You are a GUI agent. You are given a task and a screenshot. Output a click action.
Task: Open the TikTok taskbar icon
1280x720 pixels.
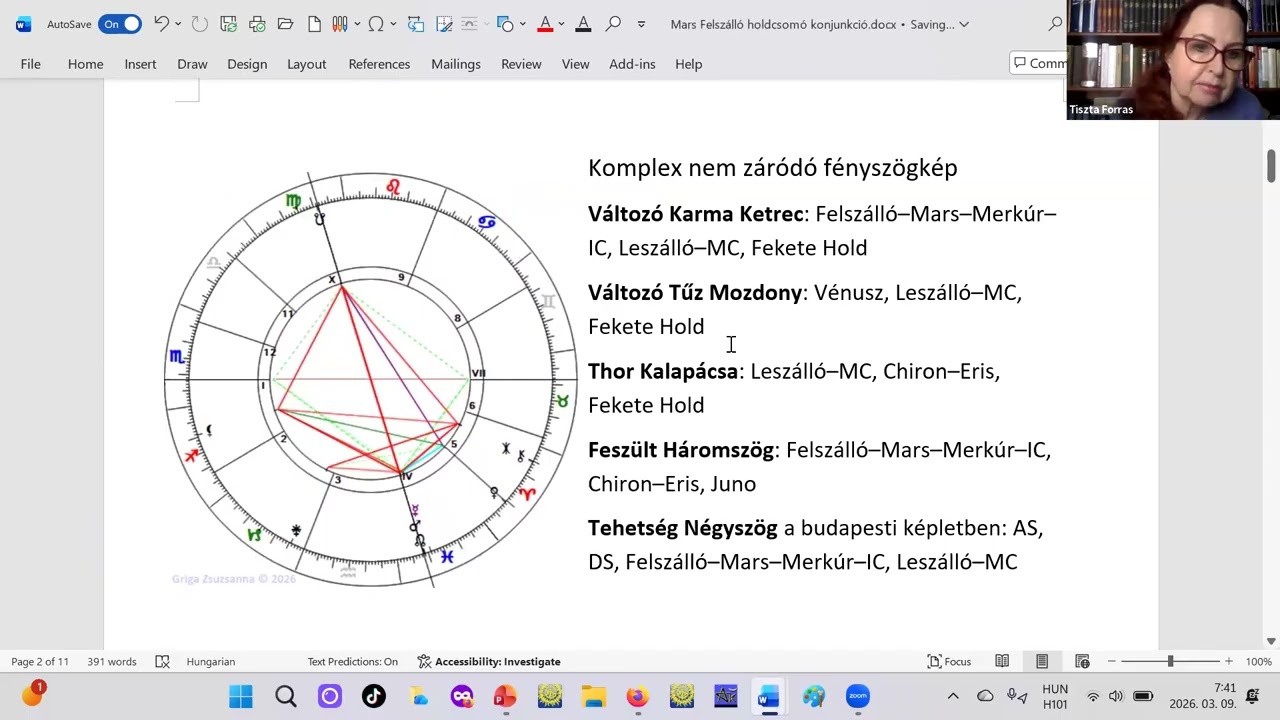tap(374, 696)
